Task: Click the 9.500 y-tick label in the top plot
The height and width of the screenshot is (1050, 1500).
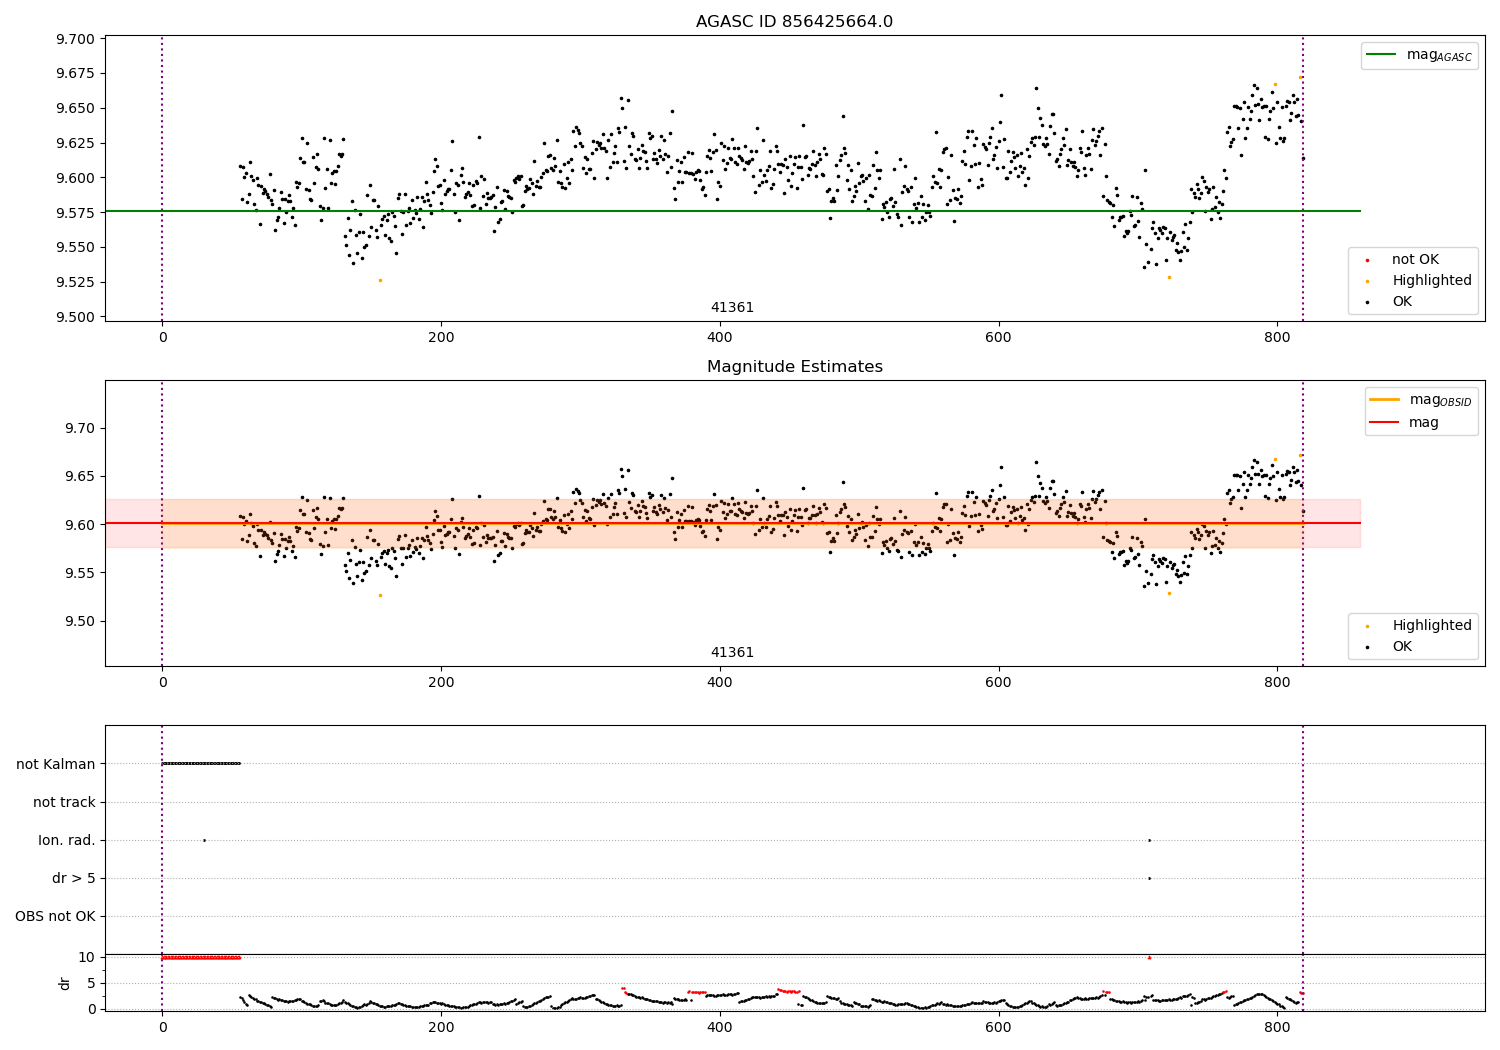Action: 75,317
